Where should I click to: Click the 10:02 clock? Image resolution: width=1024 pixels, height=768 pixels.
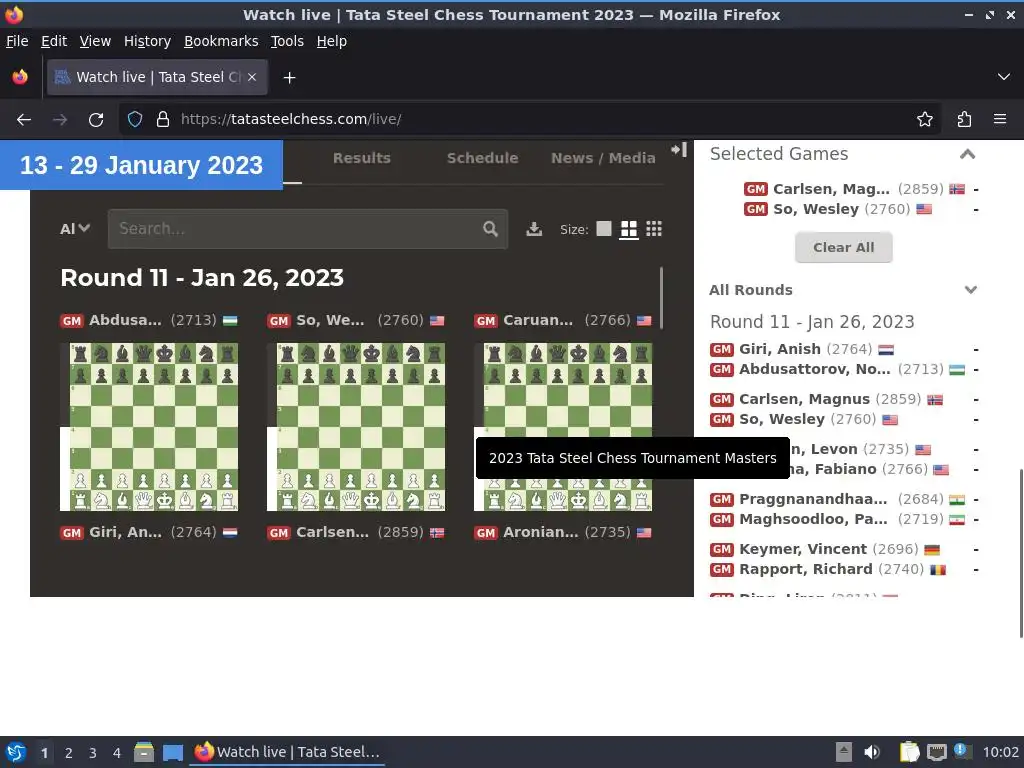coord(1000,752)
